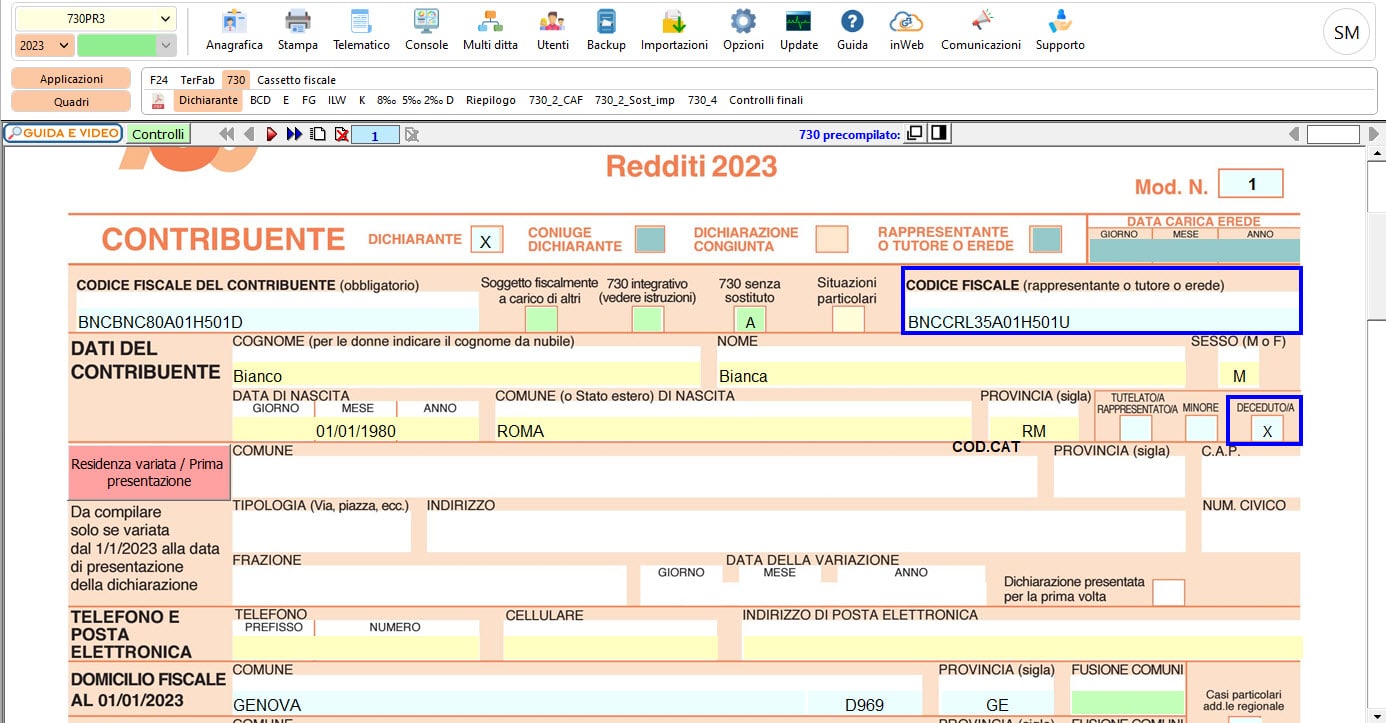Click the Quadri button
Image resolution: width=1386 pixels, height=723 pixels.
(71, 102)
